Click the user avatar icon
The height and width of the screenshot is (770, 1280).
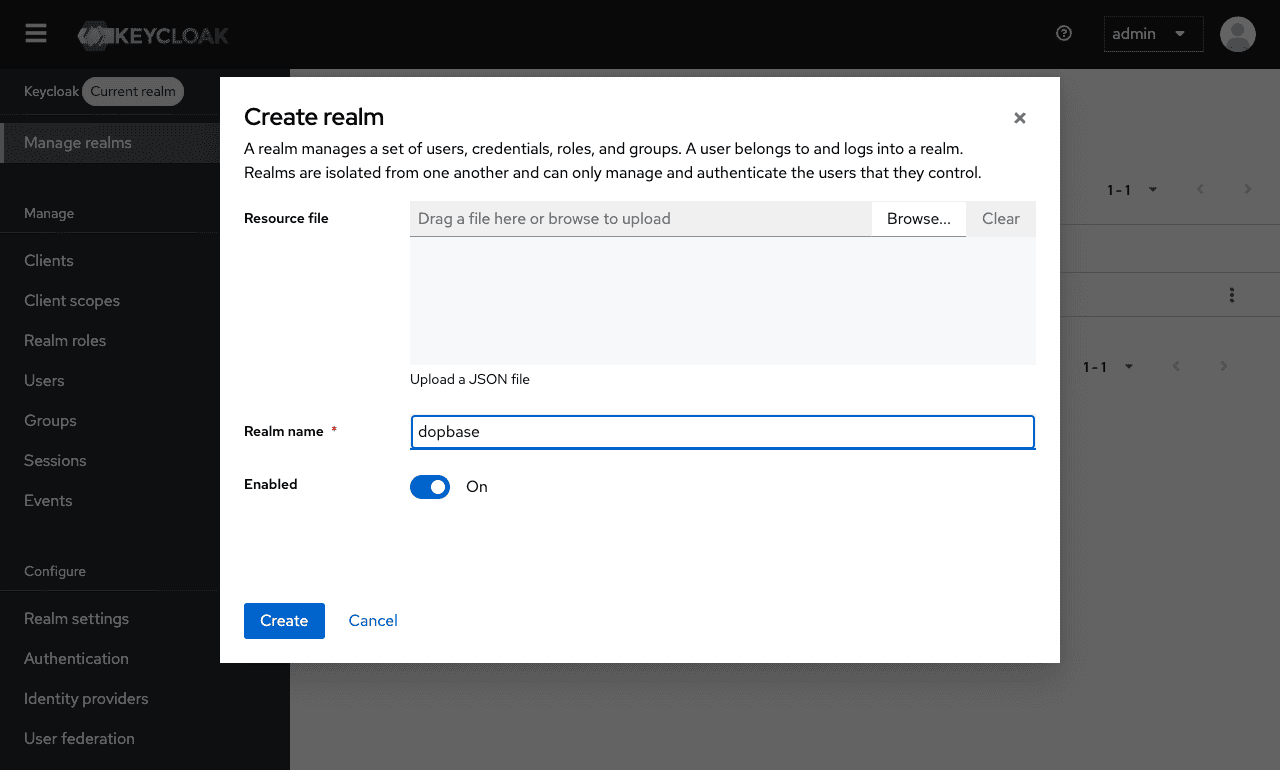point(1238,34)
